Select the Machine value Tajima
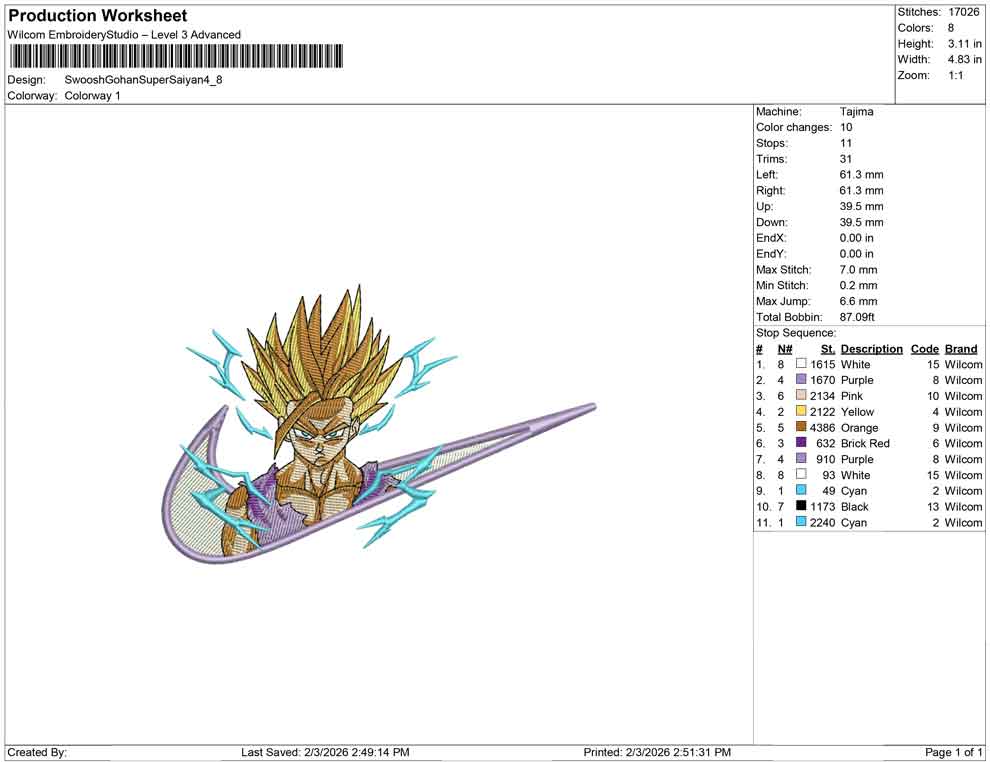The image size is (990, 762). pos(857,112)
